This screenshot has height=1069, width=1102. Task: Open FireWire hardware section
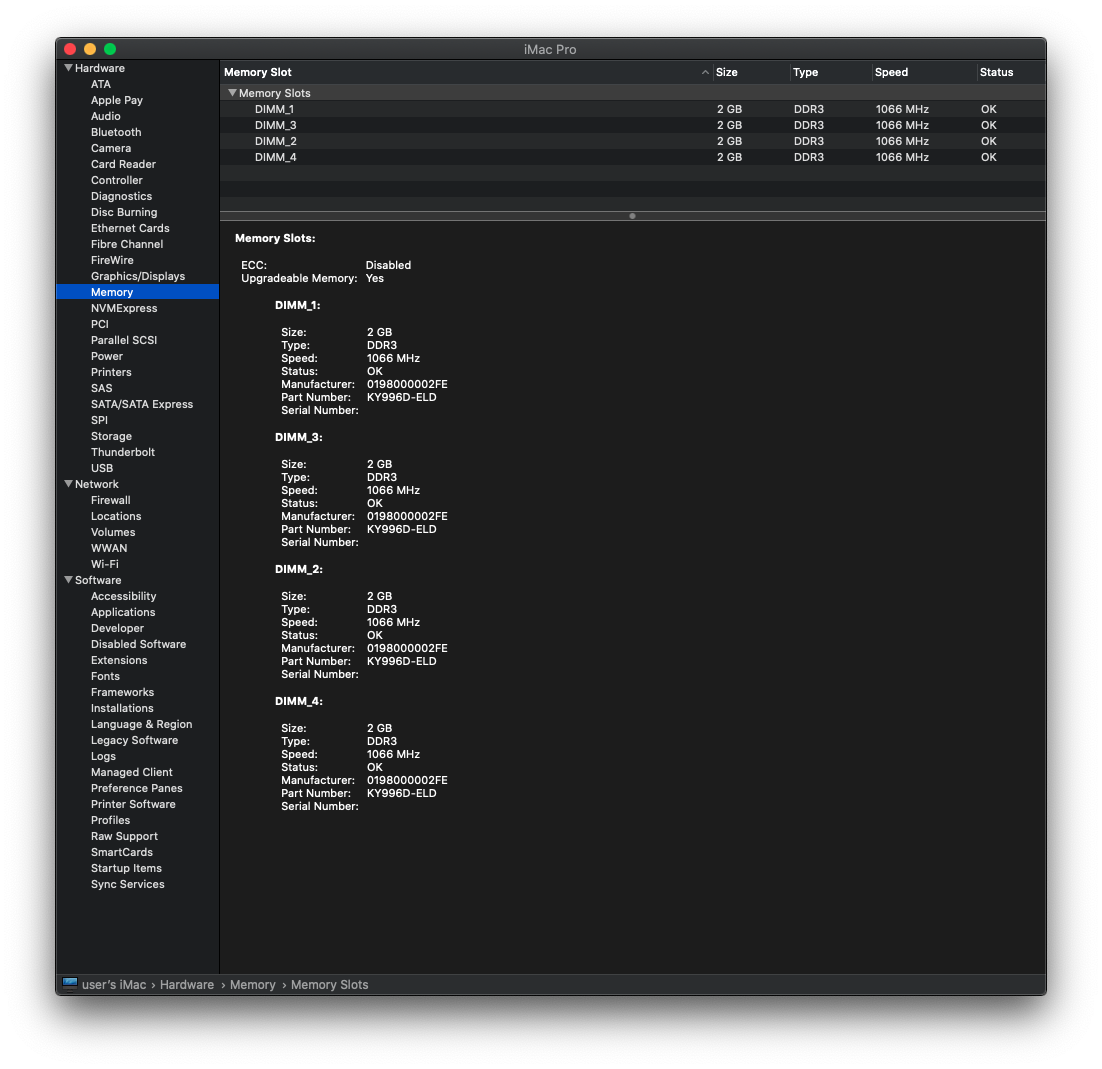click(112, 261)
